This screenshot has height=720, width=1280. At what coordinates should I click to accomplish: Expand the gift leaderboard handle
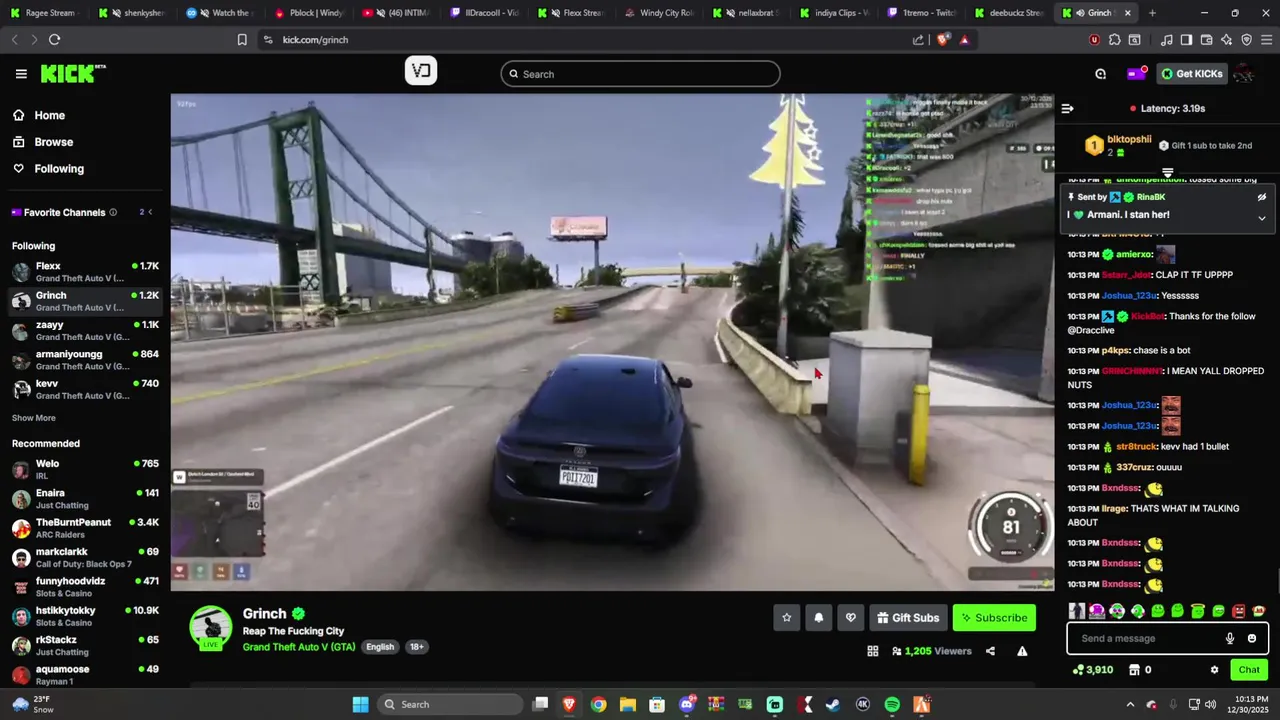coord(1167,173)
